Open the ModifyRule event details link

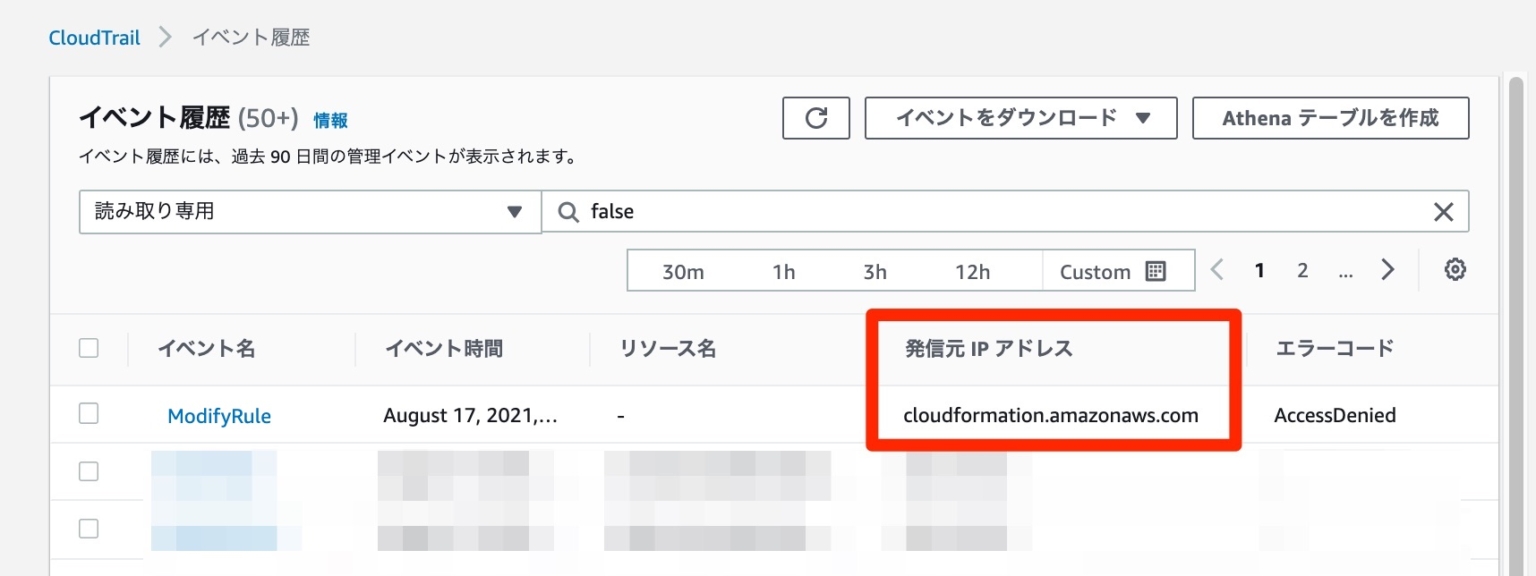(x=219, y=414)
